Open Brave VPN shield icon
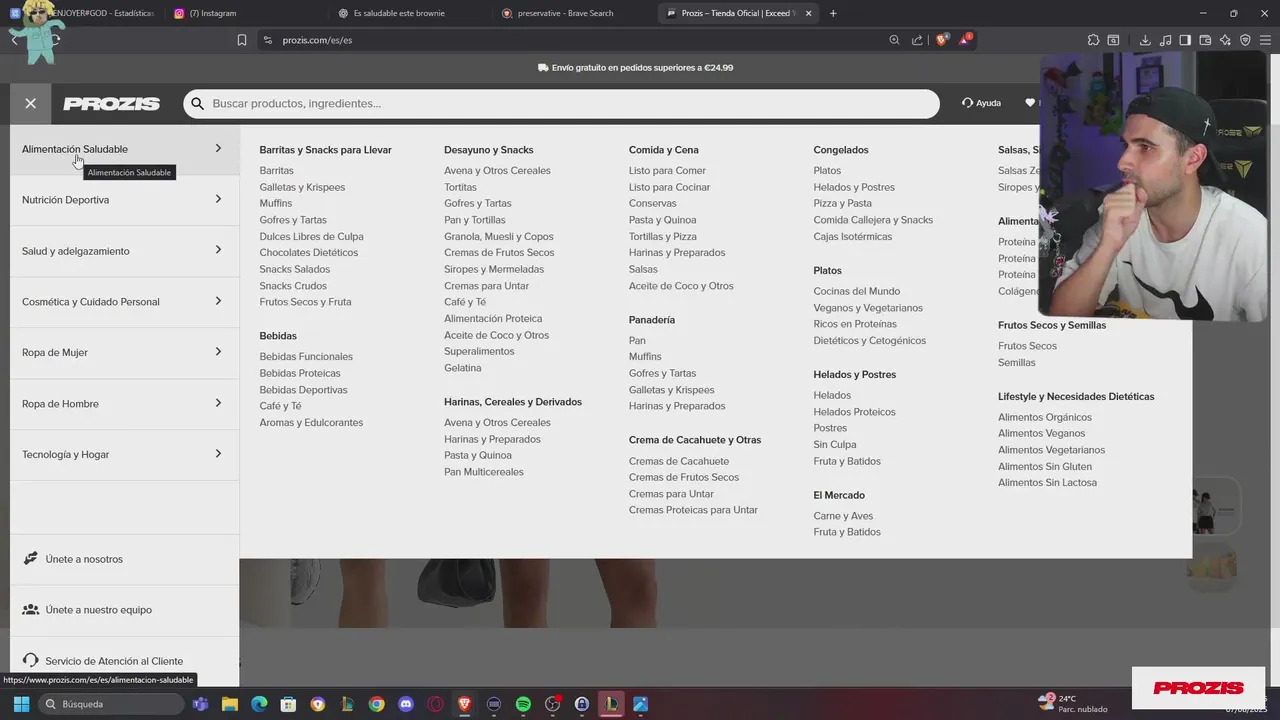1280x720 pixels. (1245, 40)
